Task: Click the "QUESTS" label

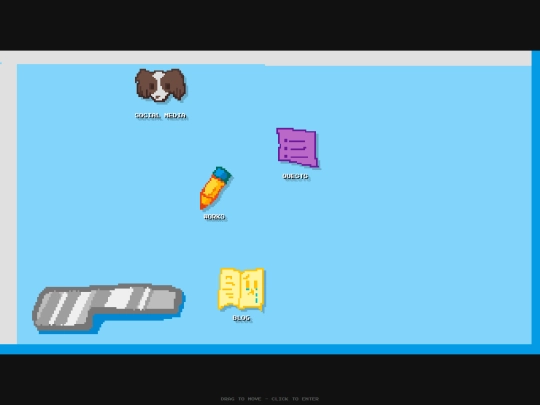Action: [x=295, y=176]
